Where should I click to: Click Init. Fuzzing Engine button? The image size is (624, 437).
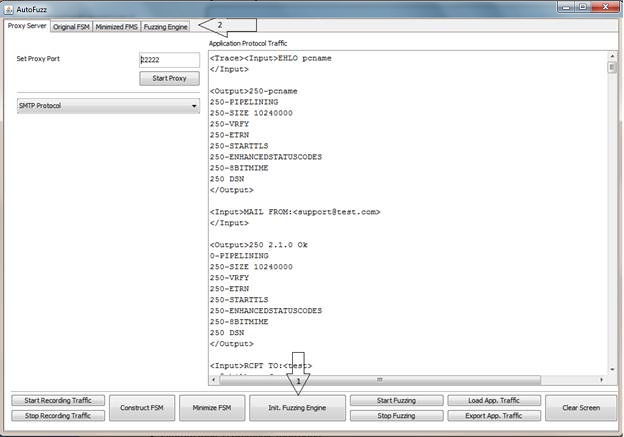point(297,408)
